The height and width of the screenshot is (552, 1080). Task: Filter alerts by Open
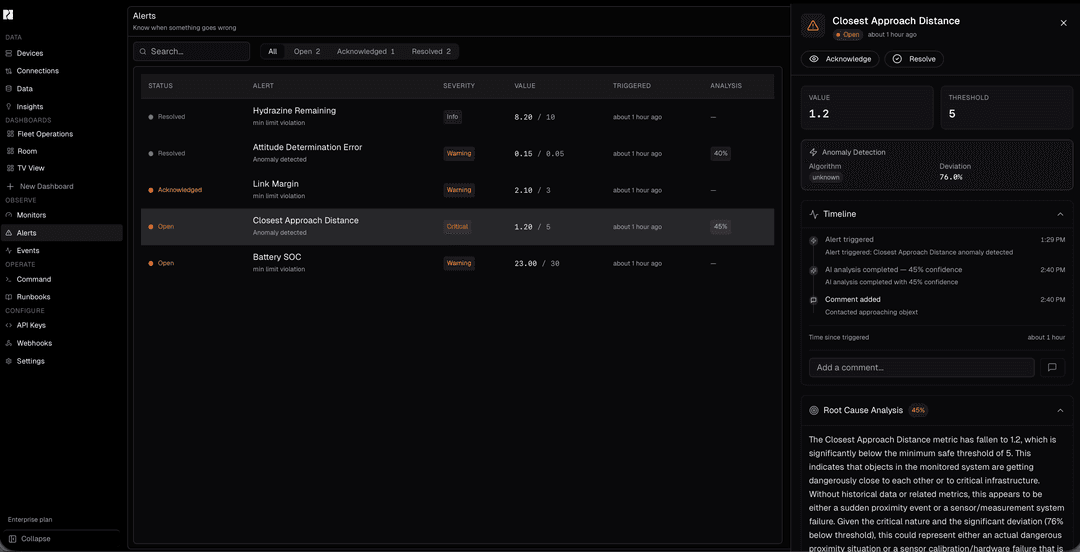click(307, 52)
